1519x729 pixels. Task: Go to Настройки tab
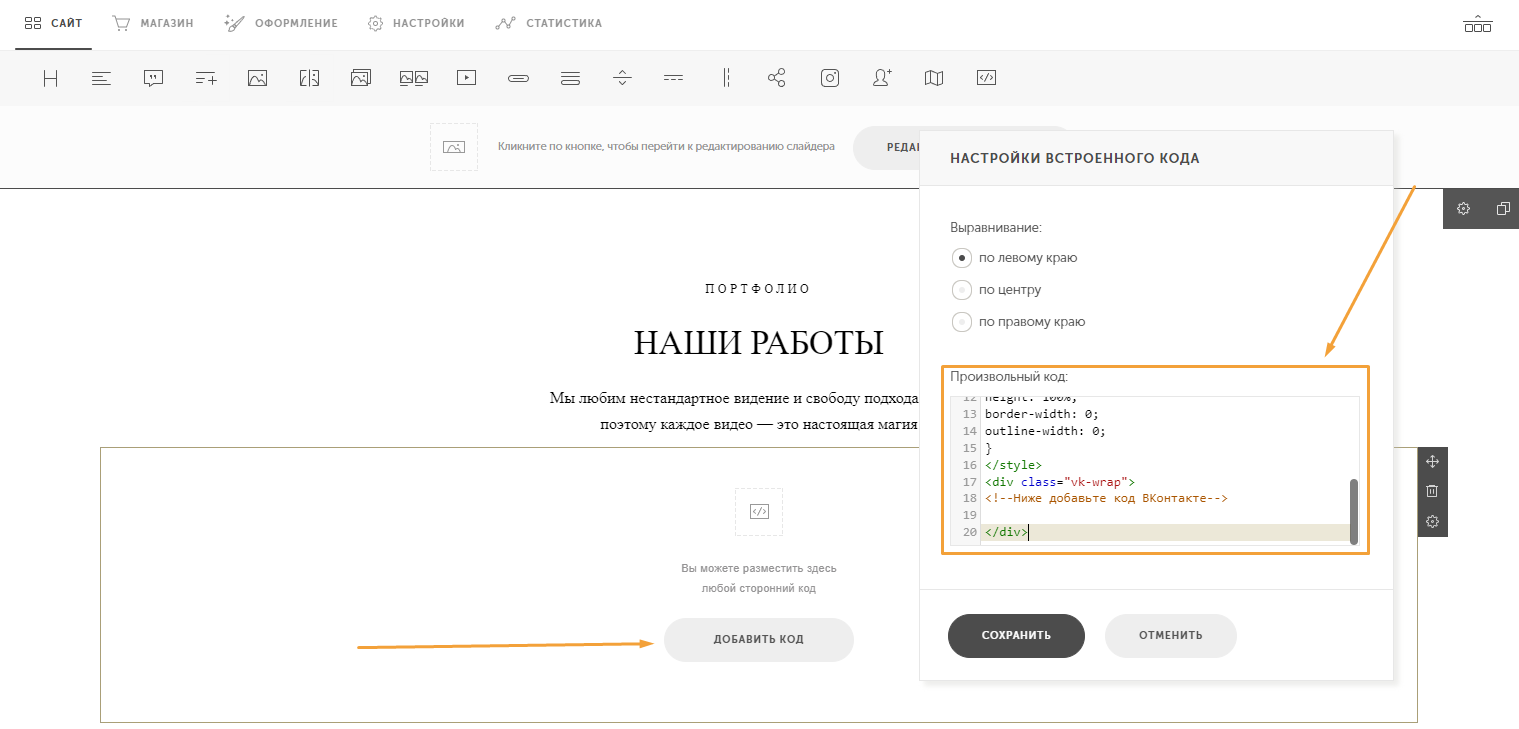(416, 23)
